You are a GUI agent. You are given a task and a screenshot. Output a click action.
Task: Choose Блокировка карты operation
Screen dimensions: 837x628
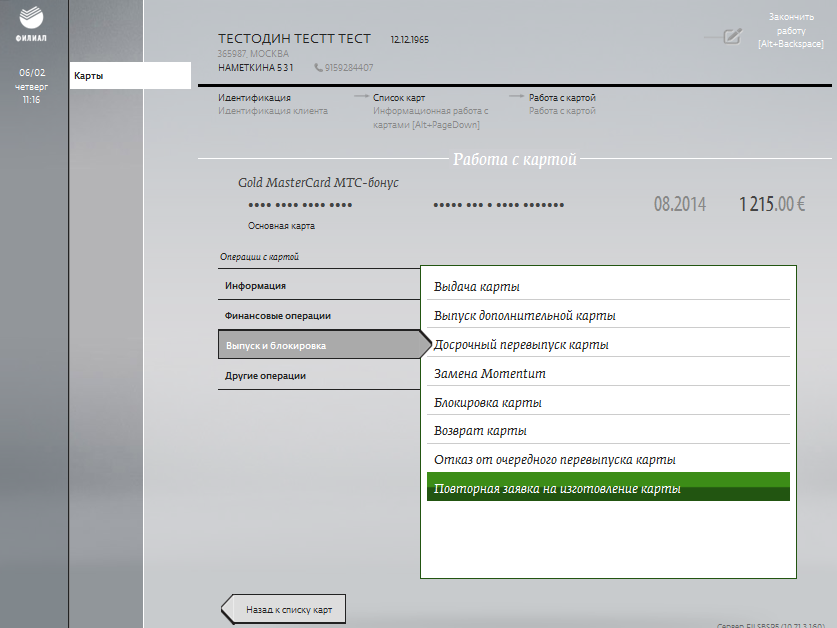(608, 402)
